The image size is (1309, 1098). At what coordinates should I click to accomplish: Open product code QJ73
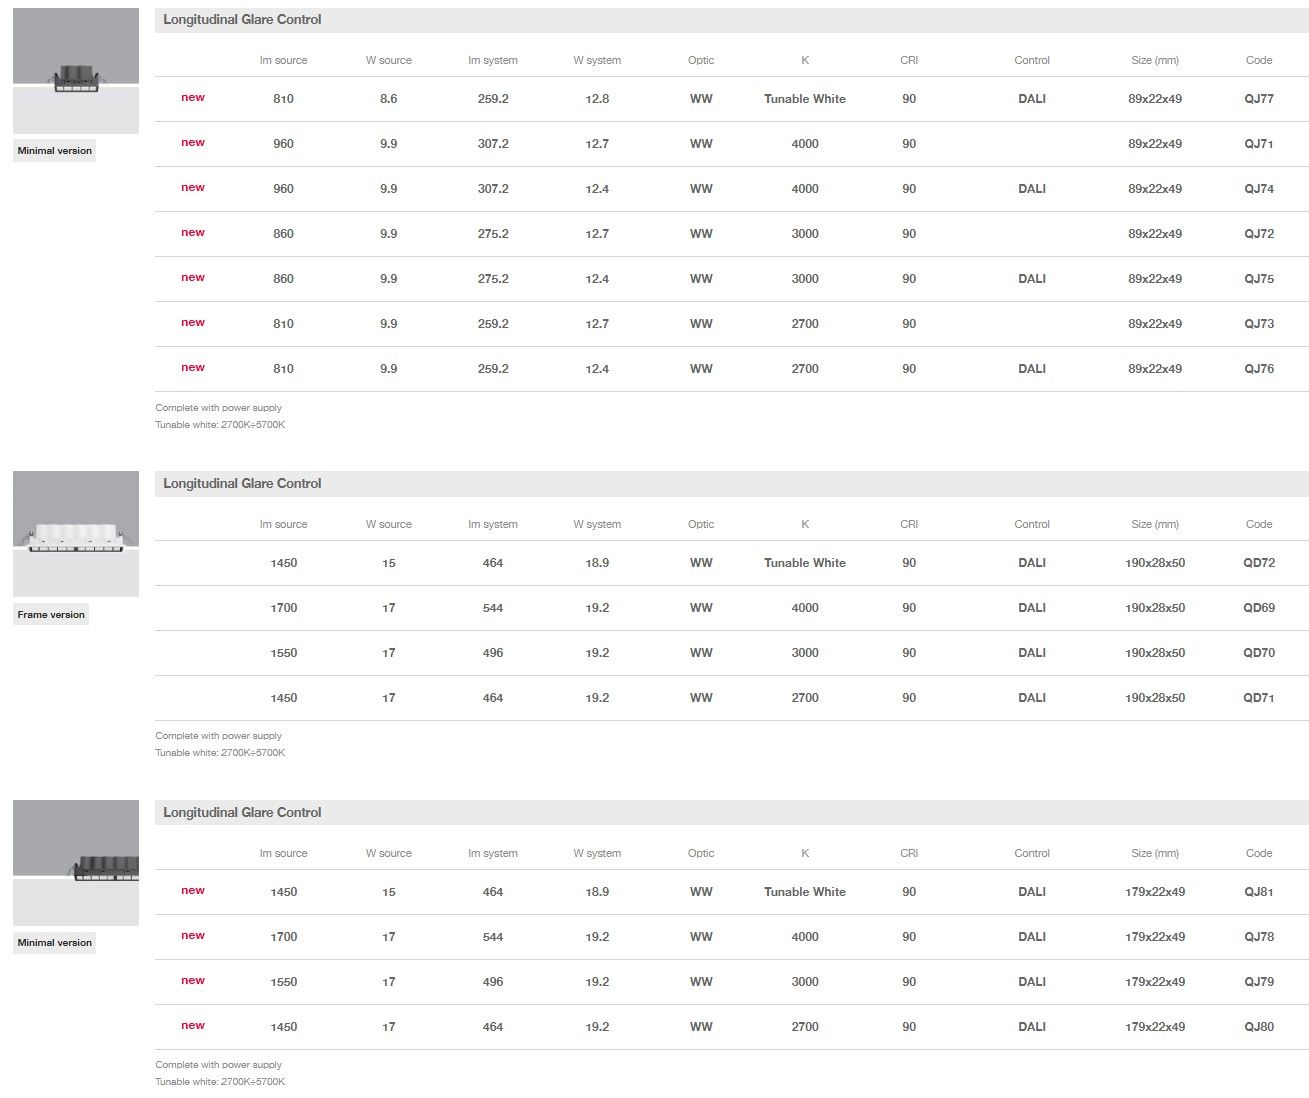(x=1258, y=324)
